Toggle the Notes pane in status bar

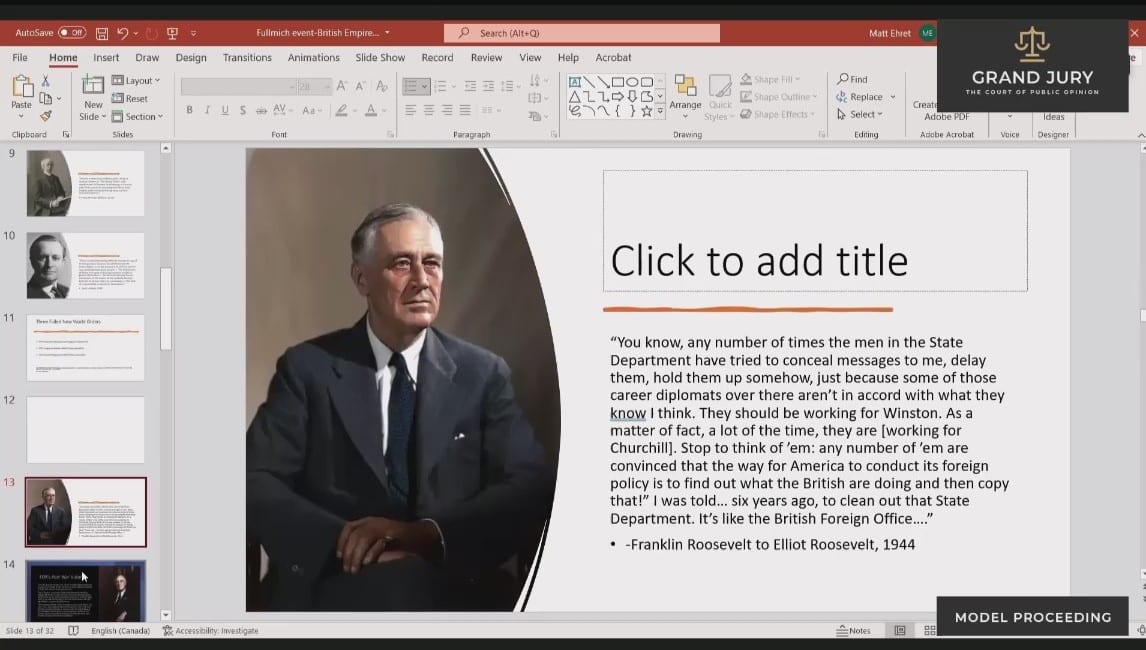click(853, 631)
